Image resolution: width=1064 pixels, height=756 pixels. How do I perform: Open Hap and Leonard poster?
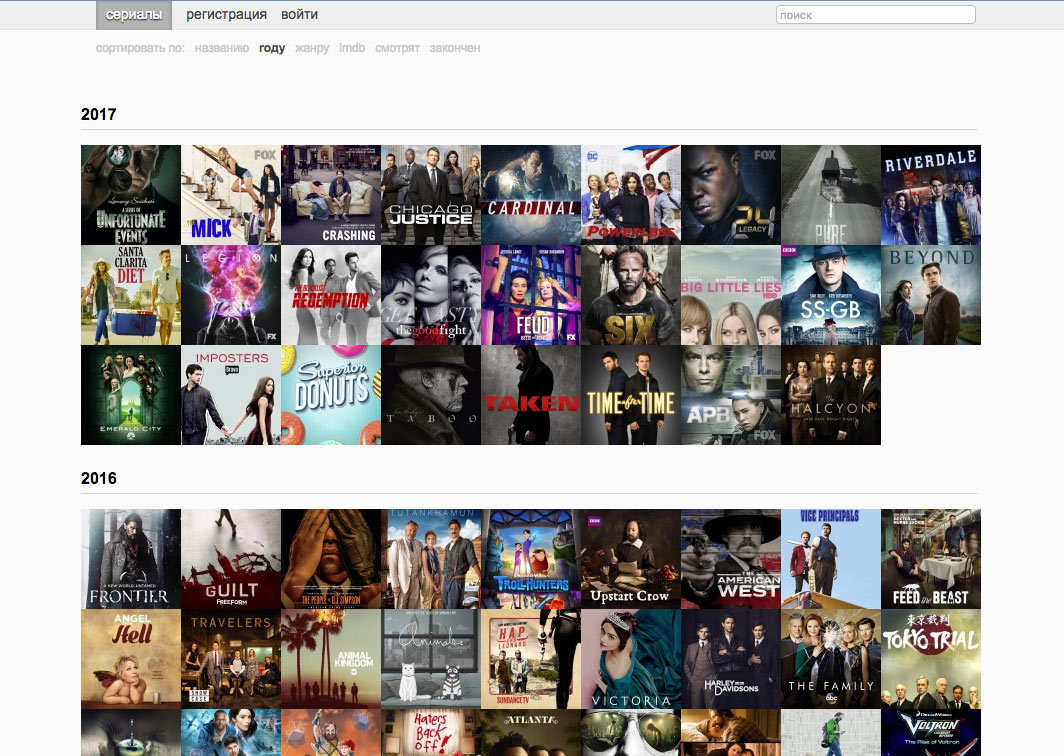click(531, 659)
